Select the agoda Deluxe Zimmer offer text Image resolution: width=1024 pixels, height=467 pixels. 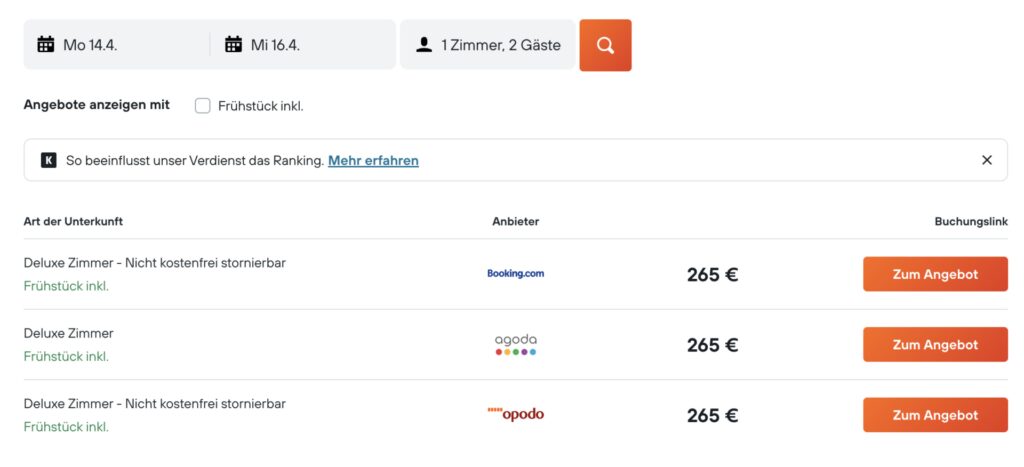pyautogui.click(x=69, y=333)
